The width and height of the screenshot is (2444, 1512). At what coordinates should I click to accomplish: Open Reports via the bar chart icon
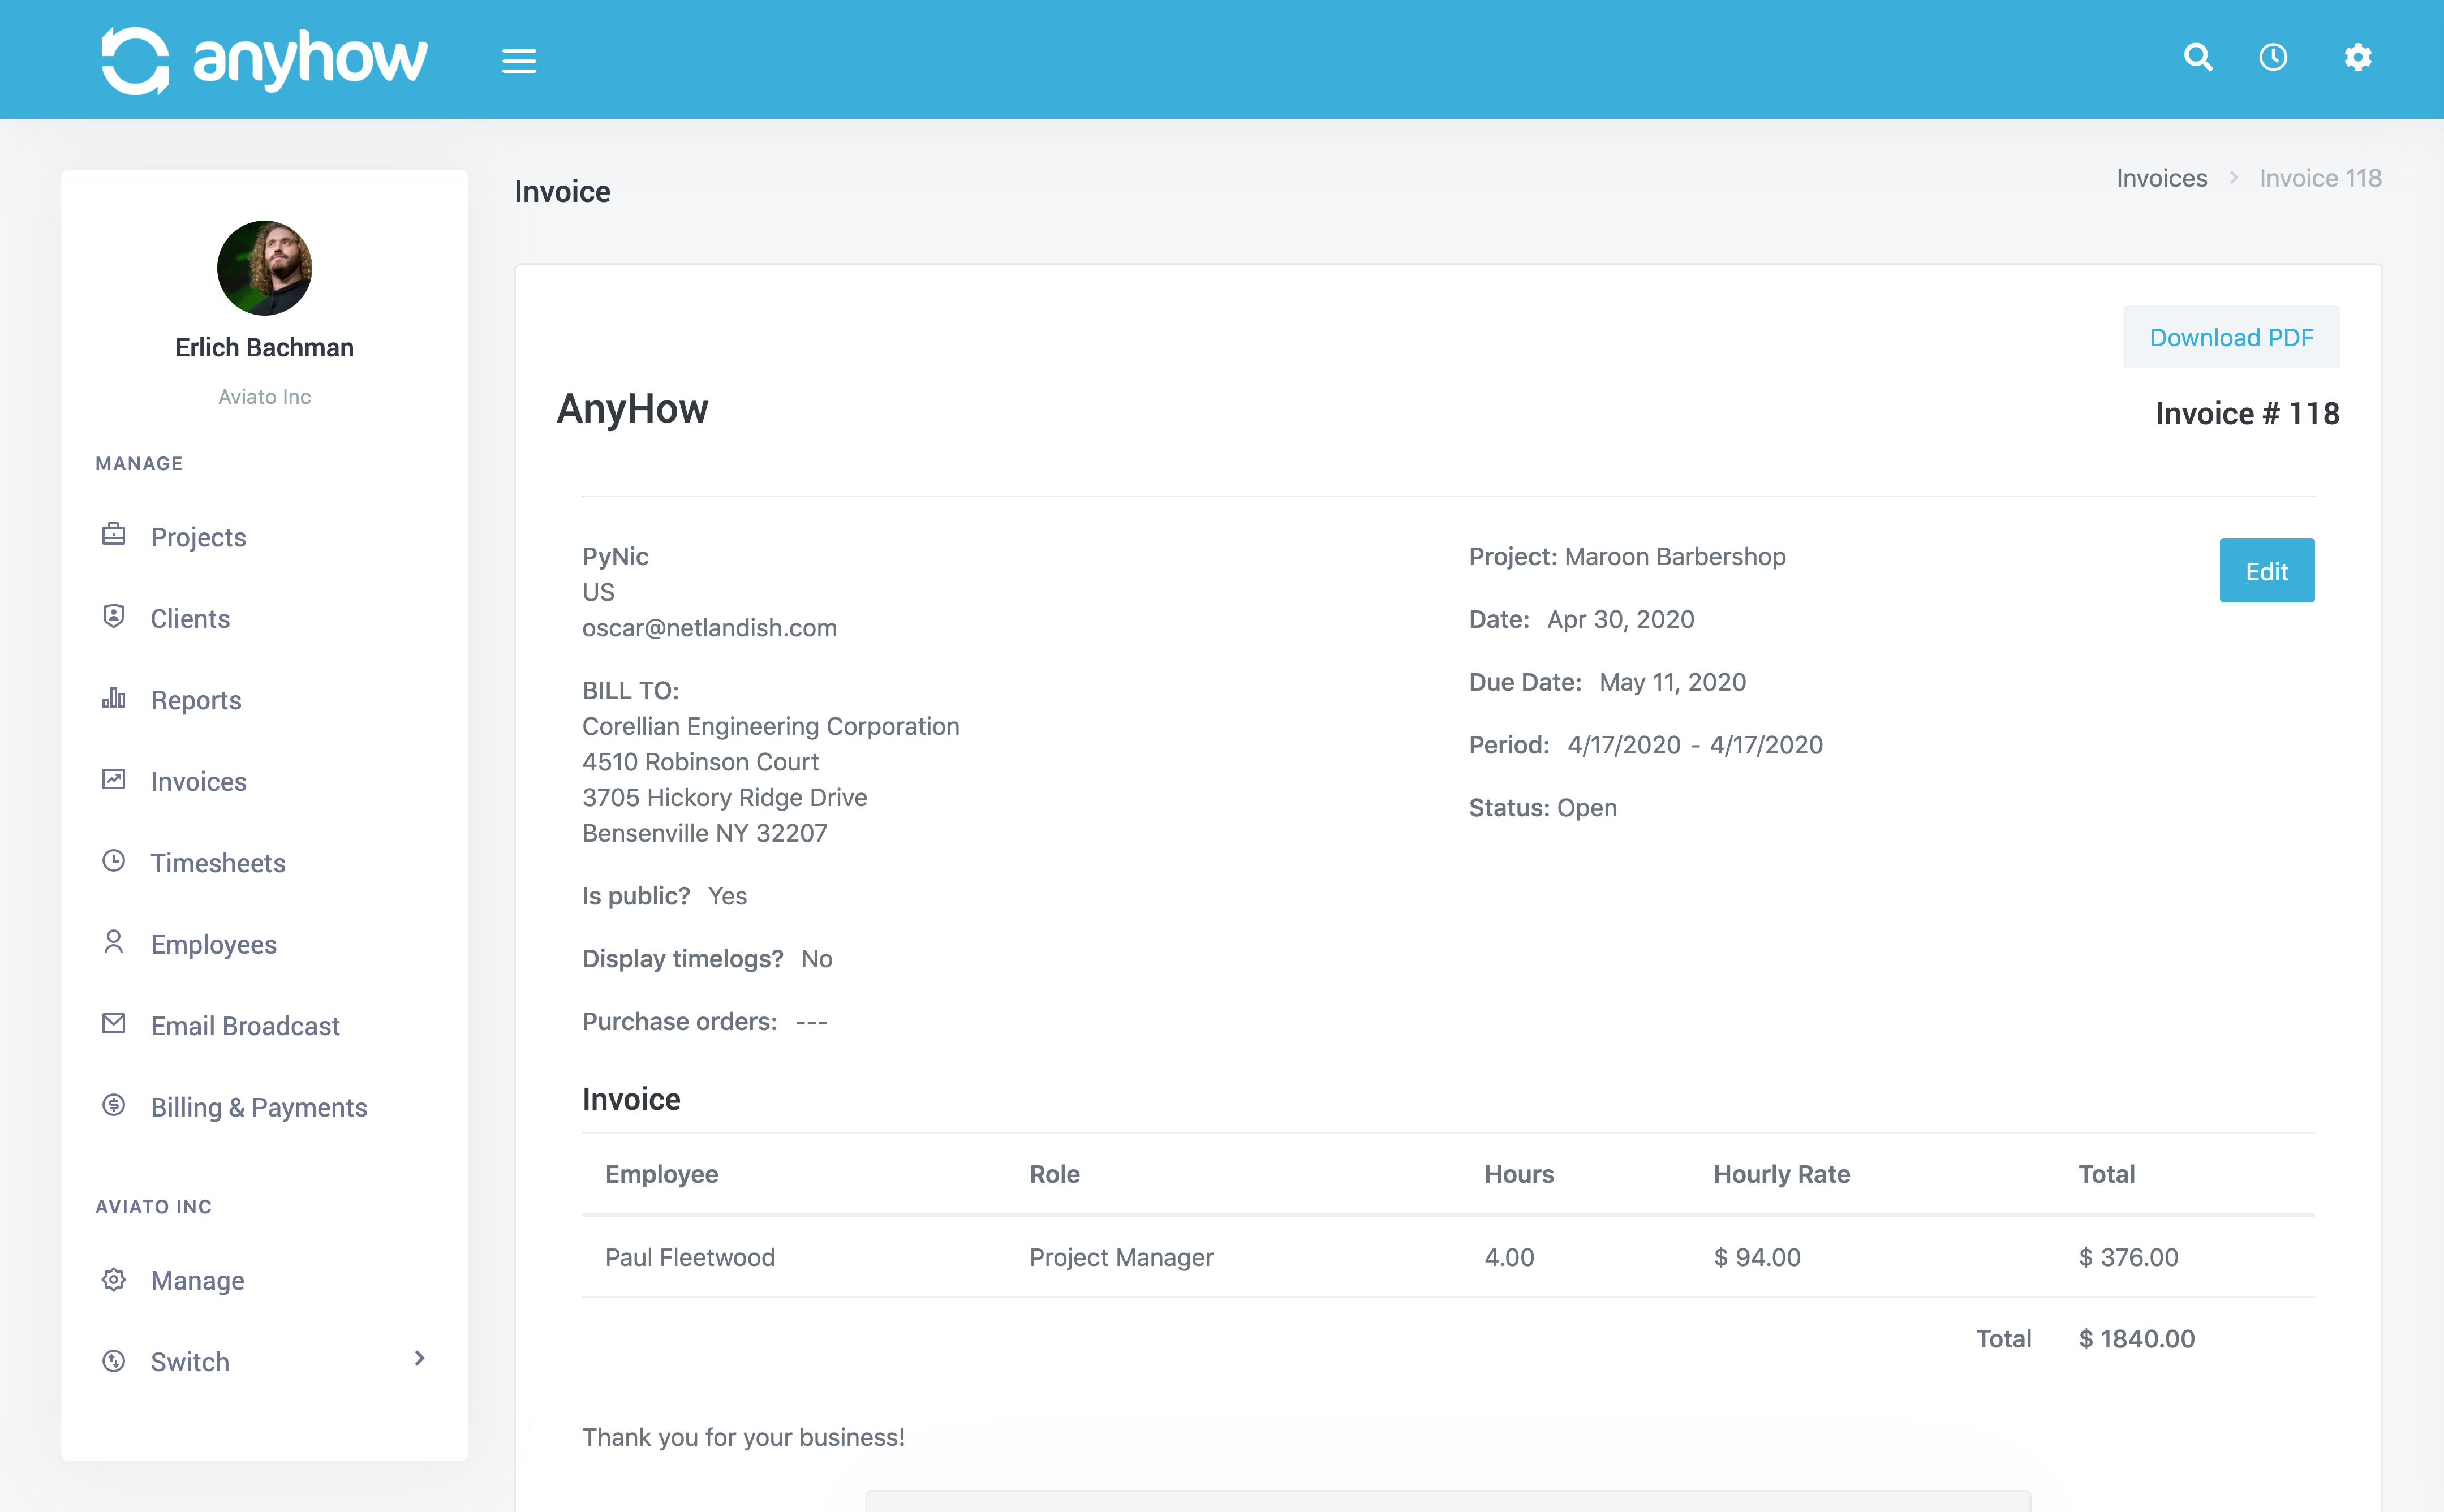[113, 698]
